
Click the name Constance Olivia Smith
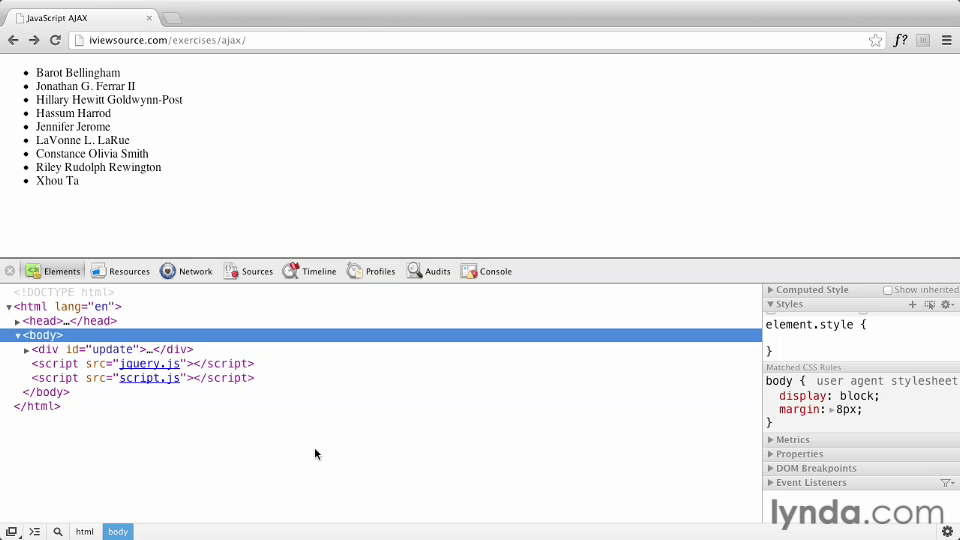point(92,154)
